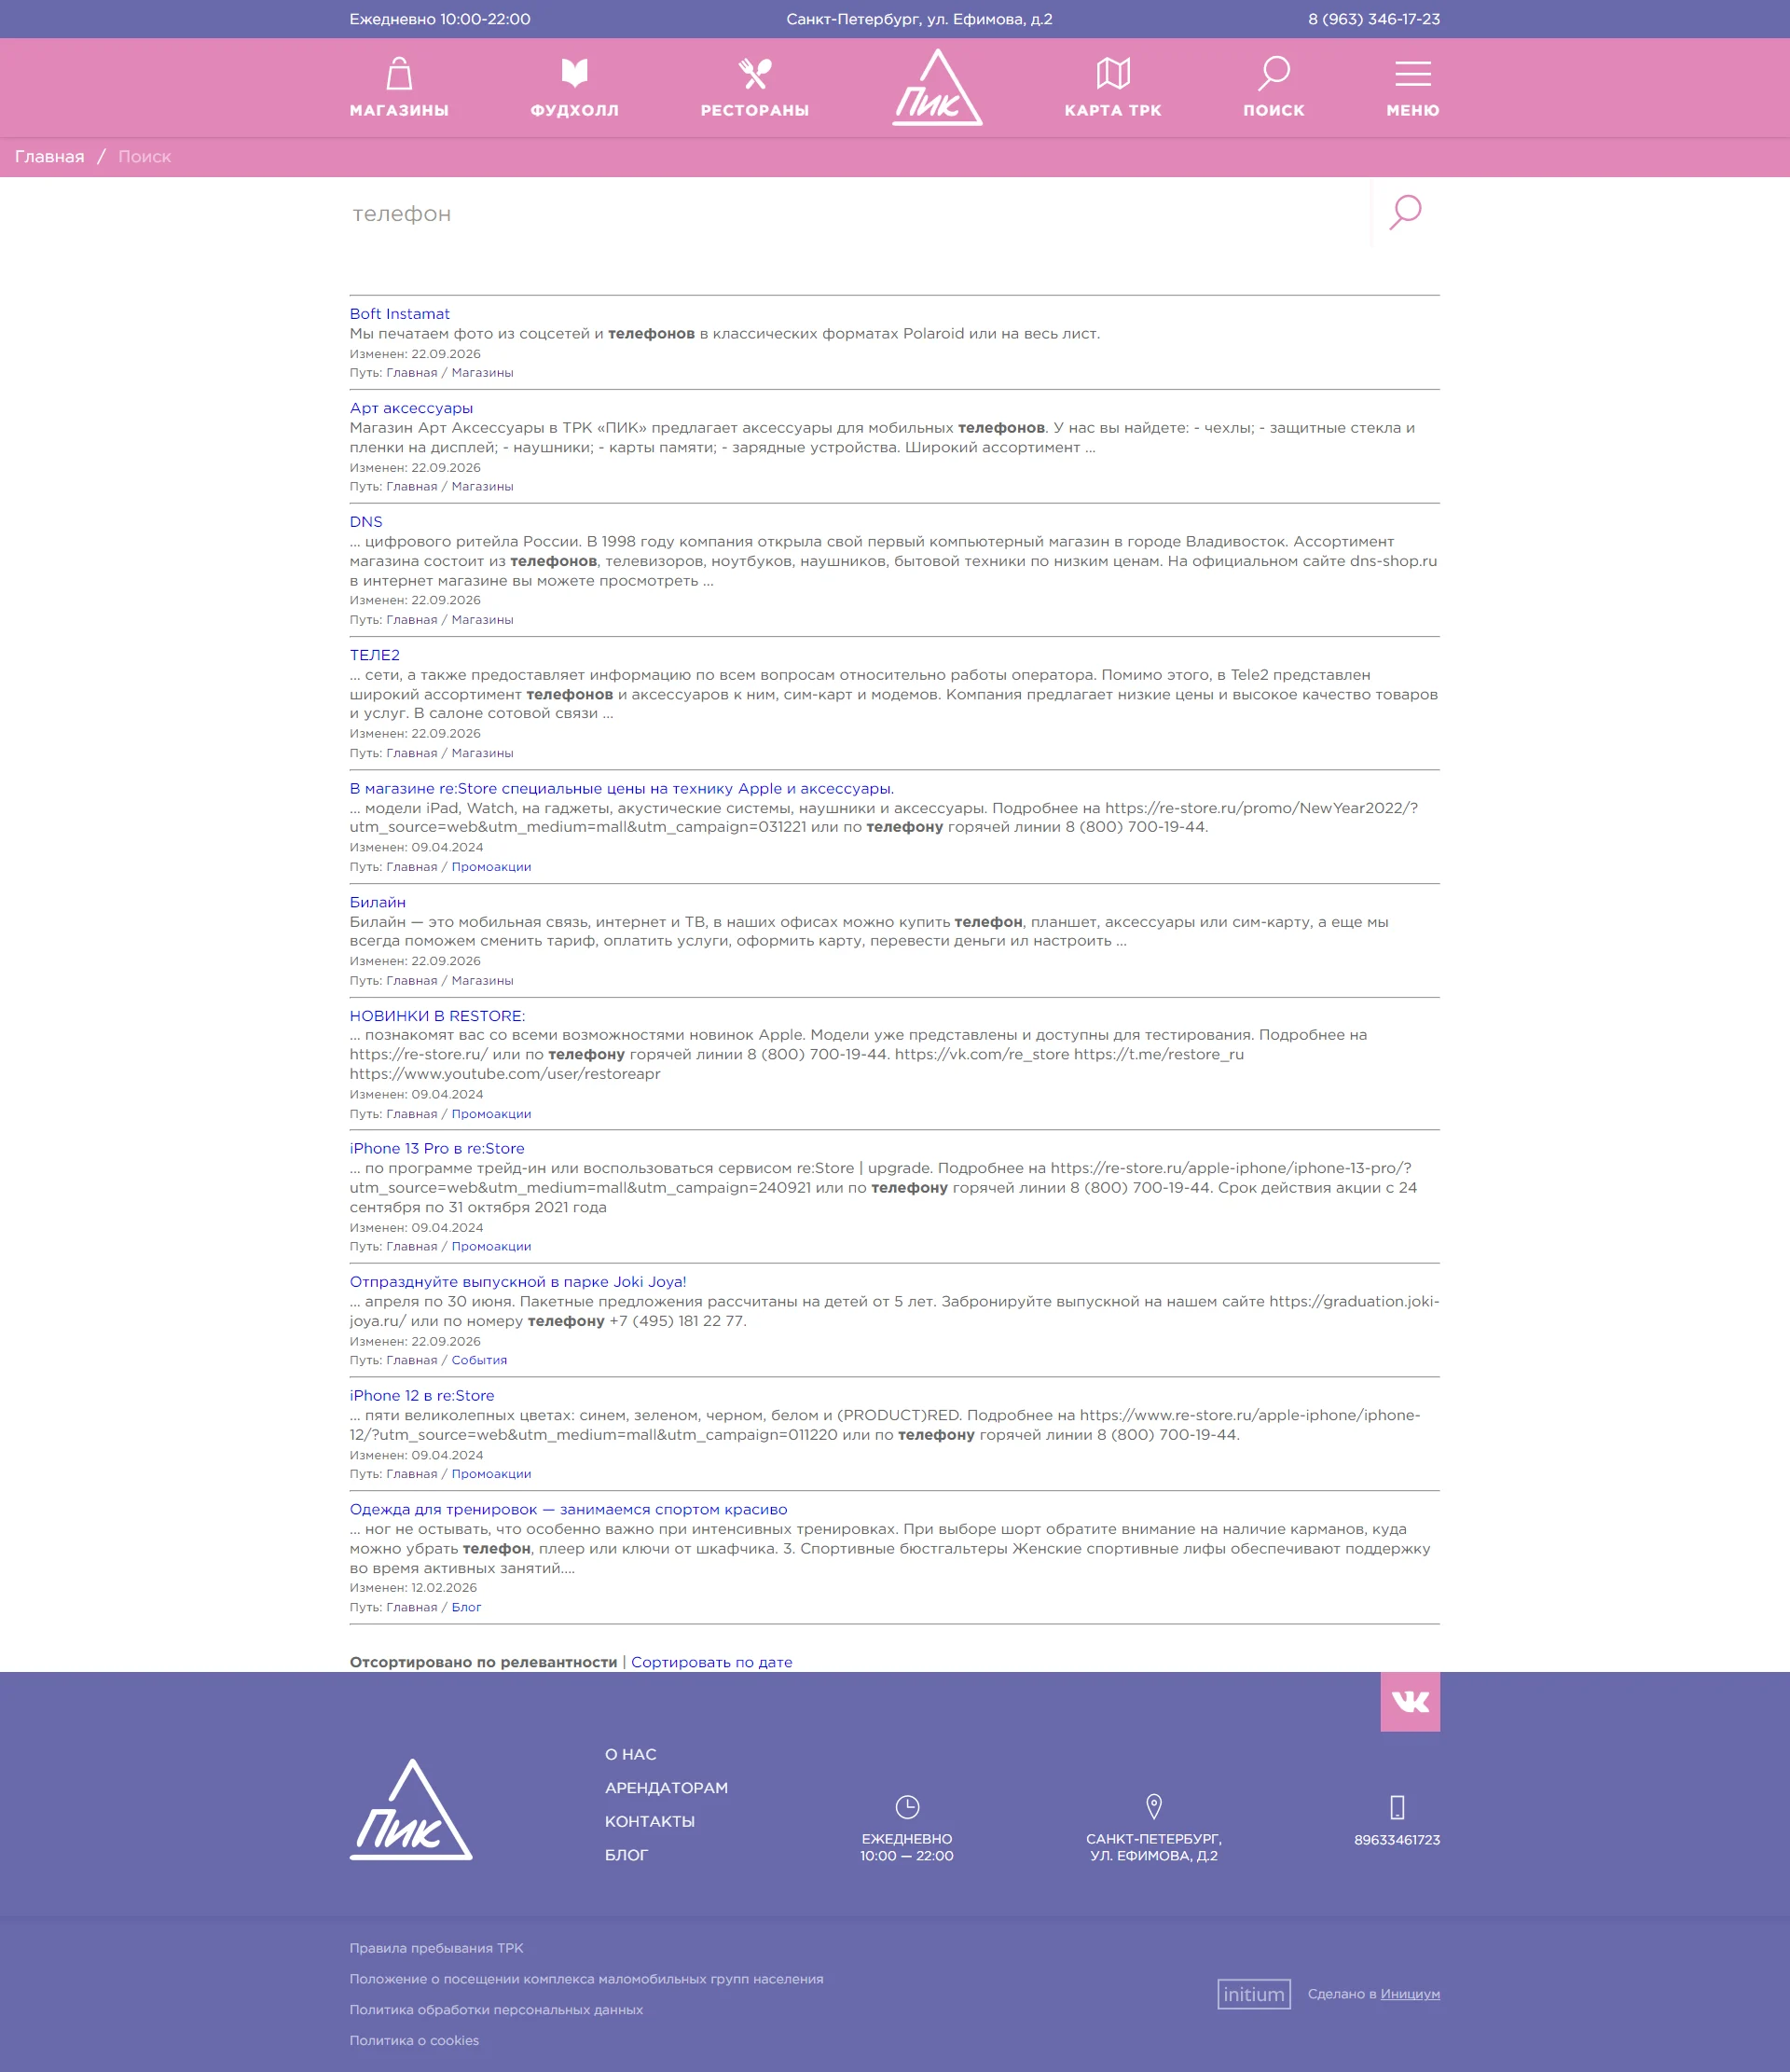This screenshot has width=1790, height=2072.
Task: Open the Магазины shopping bag icon
Action: point(399,73)
